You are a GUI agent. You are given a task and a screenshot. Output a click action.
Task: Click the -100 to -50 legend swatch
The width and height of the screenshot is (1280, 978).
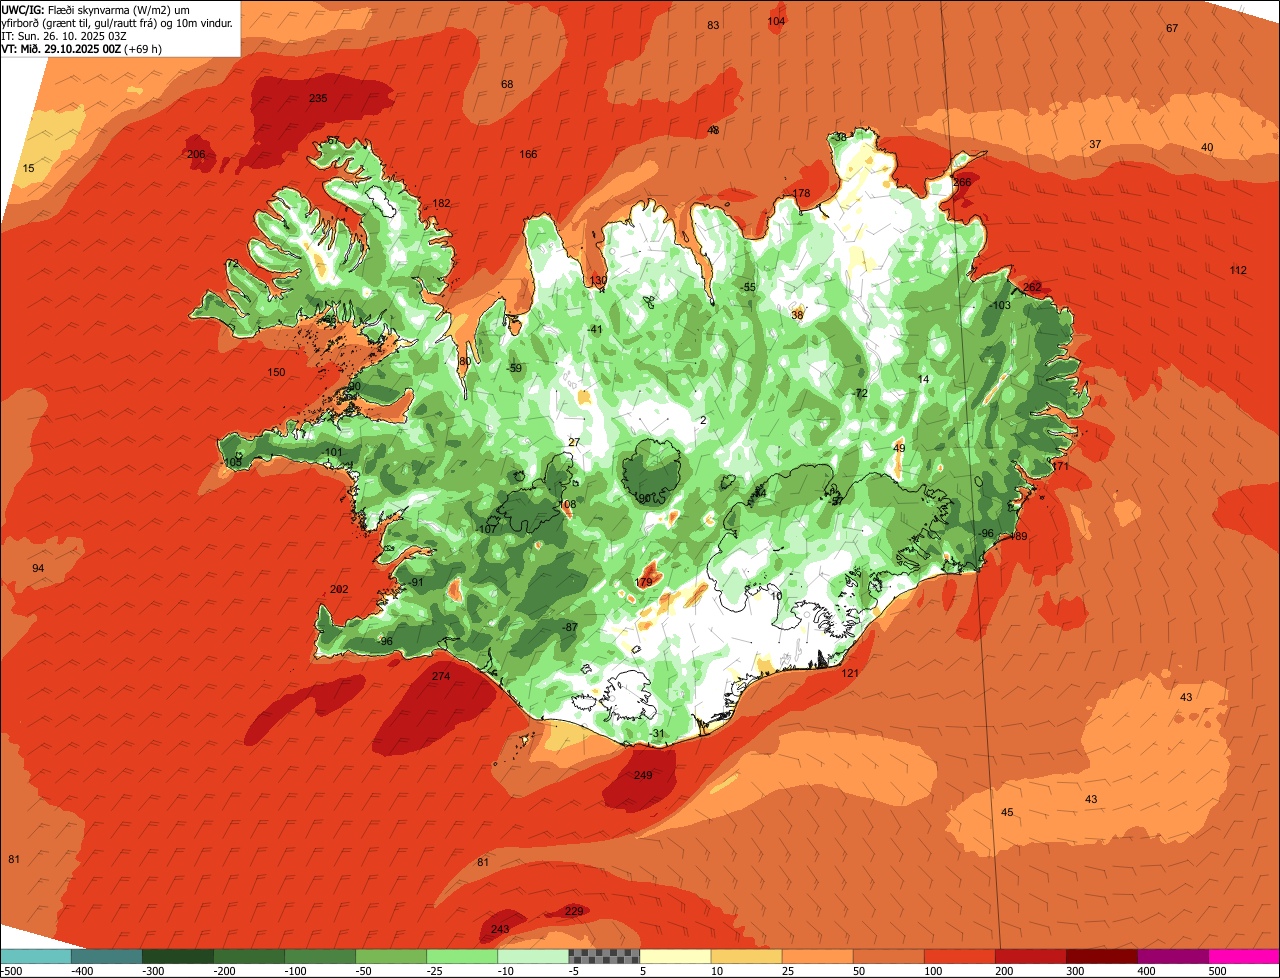[x=319, y=957]
